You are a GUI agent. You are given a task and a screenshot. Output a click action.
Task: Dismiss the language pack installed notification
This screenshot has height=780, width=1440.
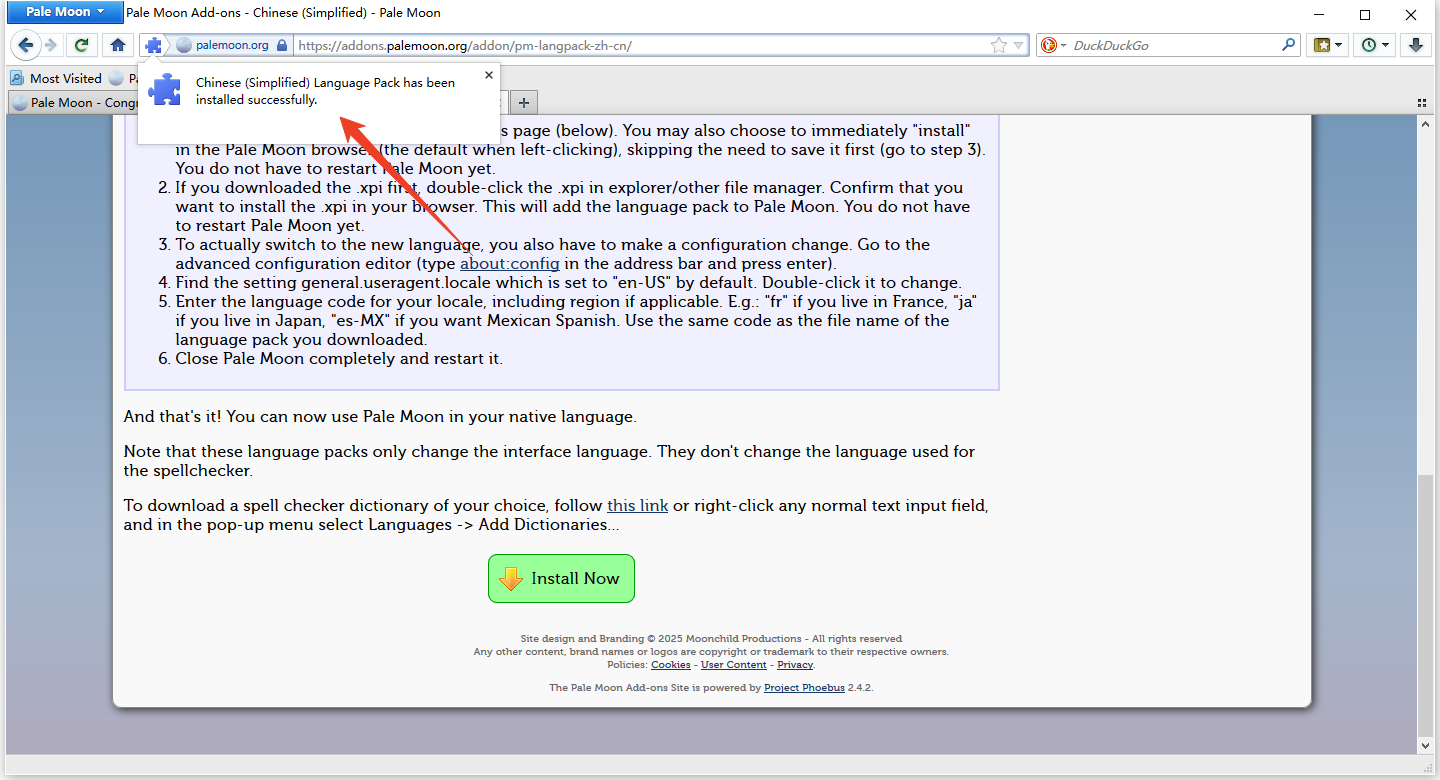488,75
